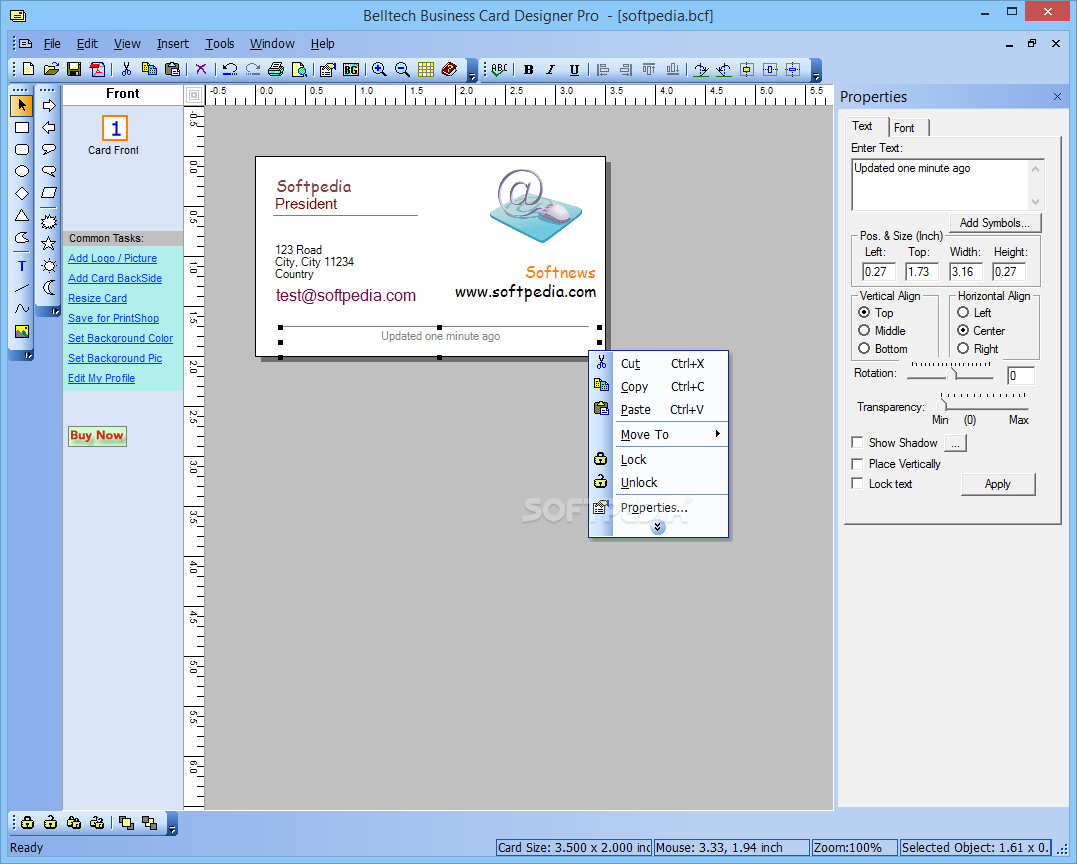Screen dimensions: 1077x864
Task: Click the BG background toolbar icon
Action: 351,69
